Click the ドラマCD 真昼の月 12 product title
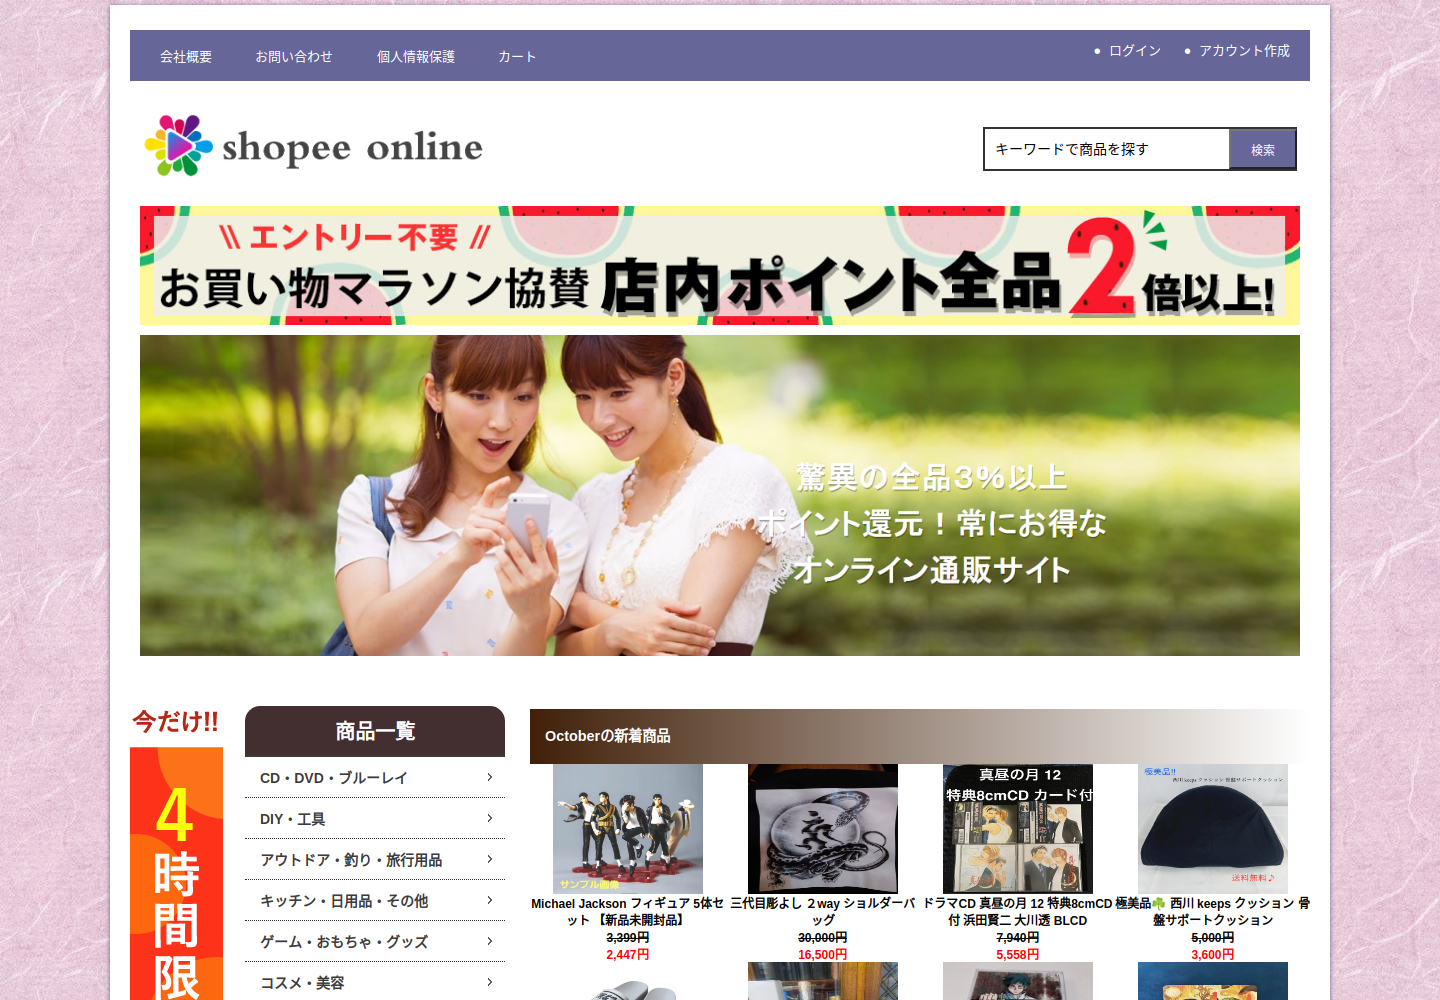Image resolution: width=1440 pixels, height=1000 pixels. (1018, 912)
